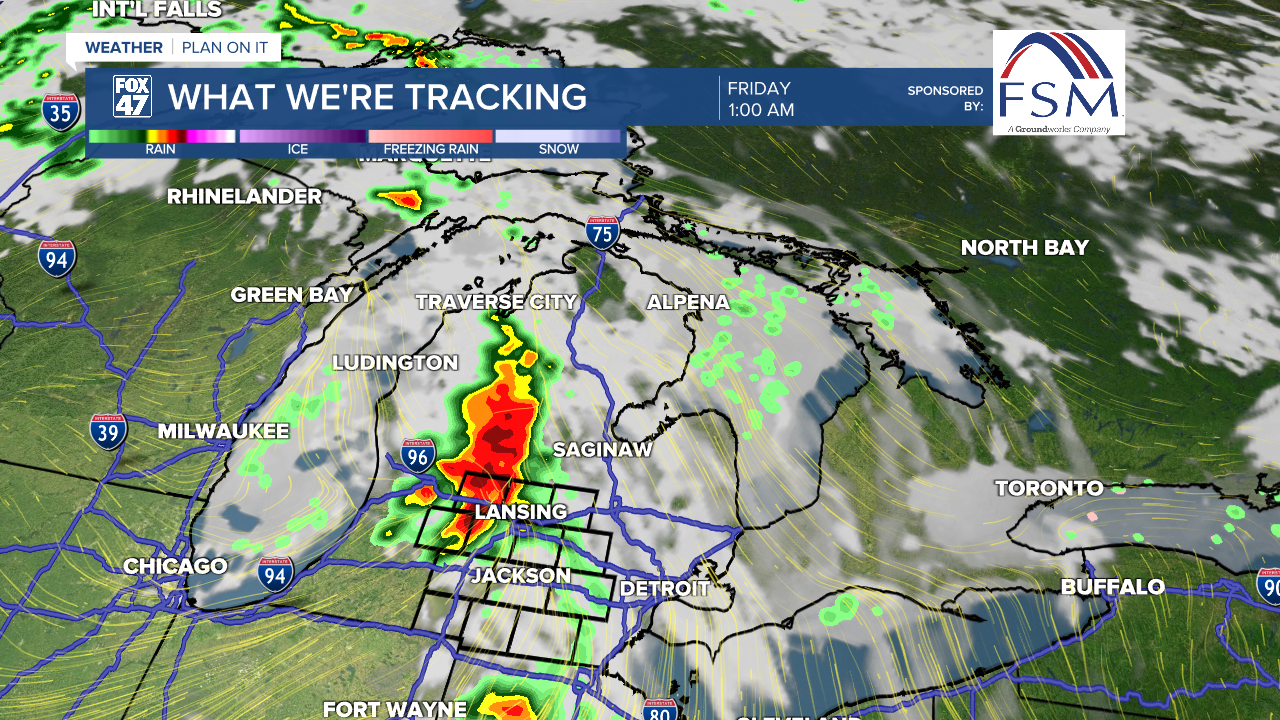This screenshot has height=720, width=1280.
Task: Click the SPONSORED BY label
Action: (x=938, y=92)
